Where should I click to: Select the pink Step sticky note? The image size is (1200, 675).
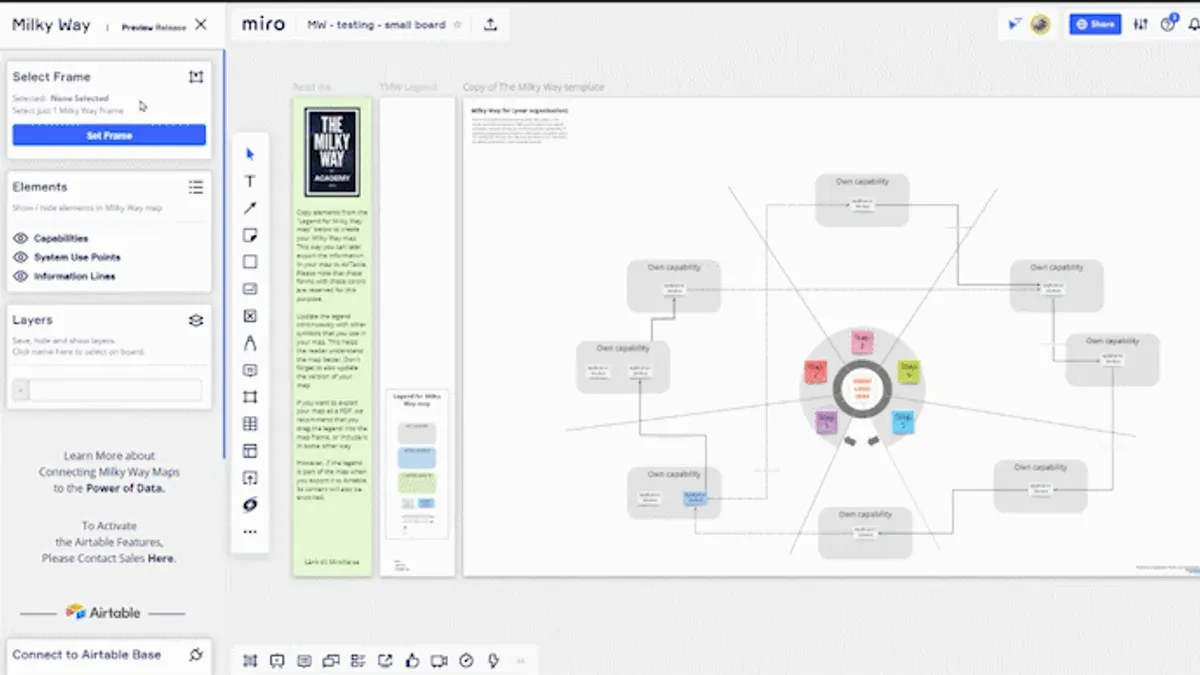pyautogui.click(x=863, y=343)
